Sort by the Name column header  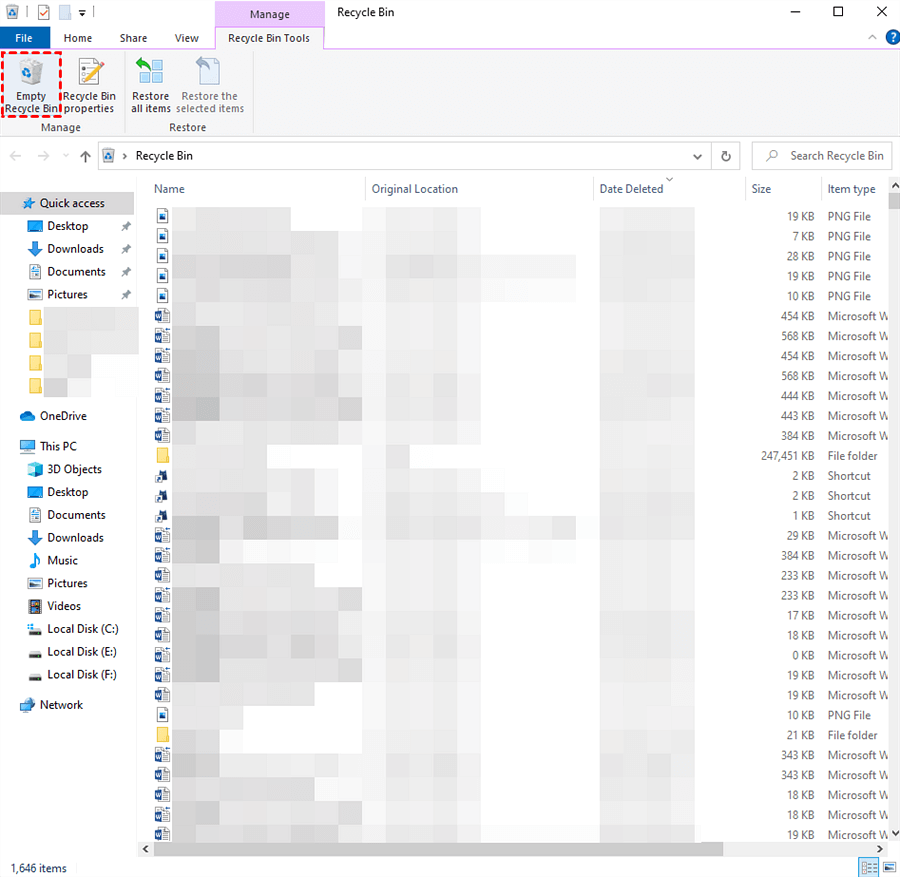(169, 189)
